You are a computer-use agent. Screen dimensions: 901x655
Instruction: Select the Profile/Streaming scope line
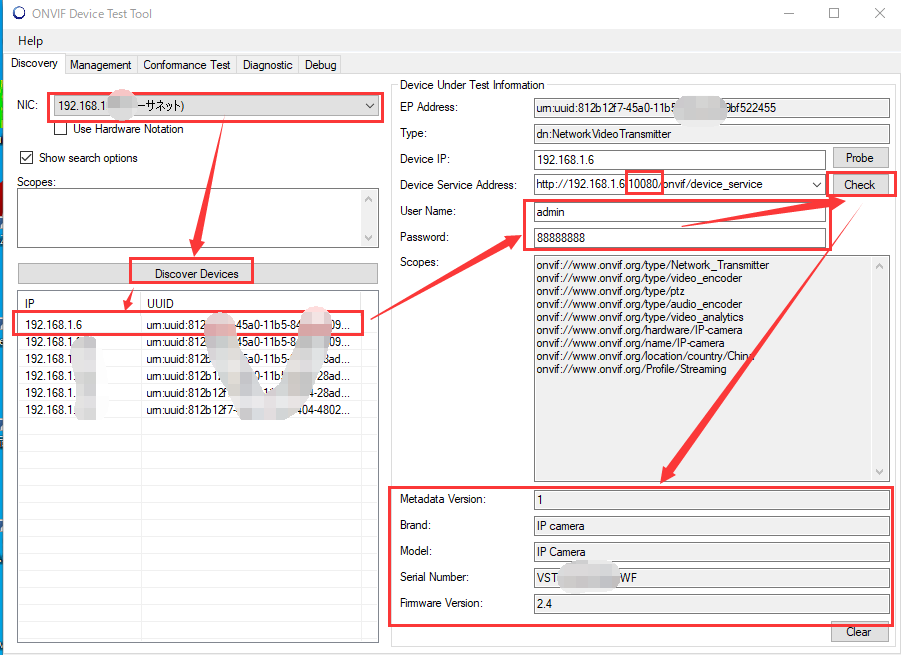[x=631, y=369]
